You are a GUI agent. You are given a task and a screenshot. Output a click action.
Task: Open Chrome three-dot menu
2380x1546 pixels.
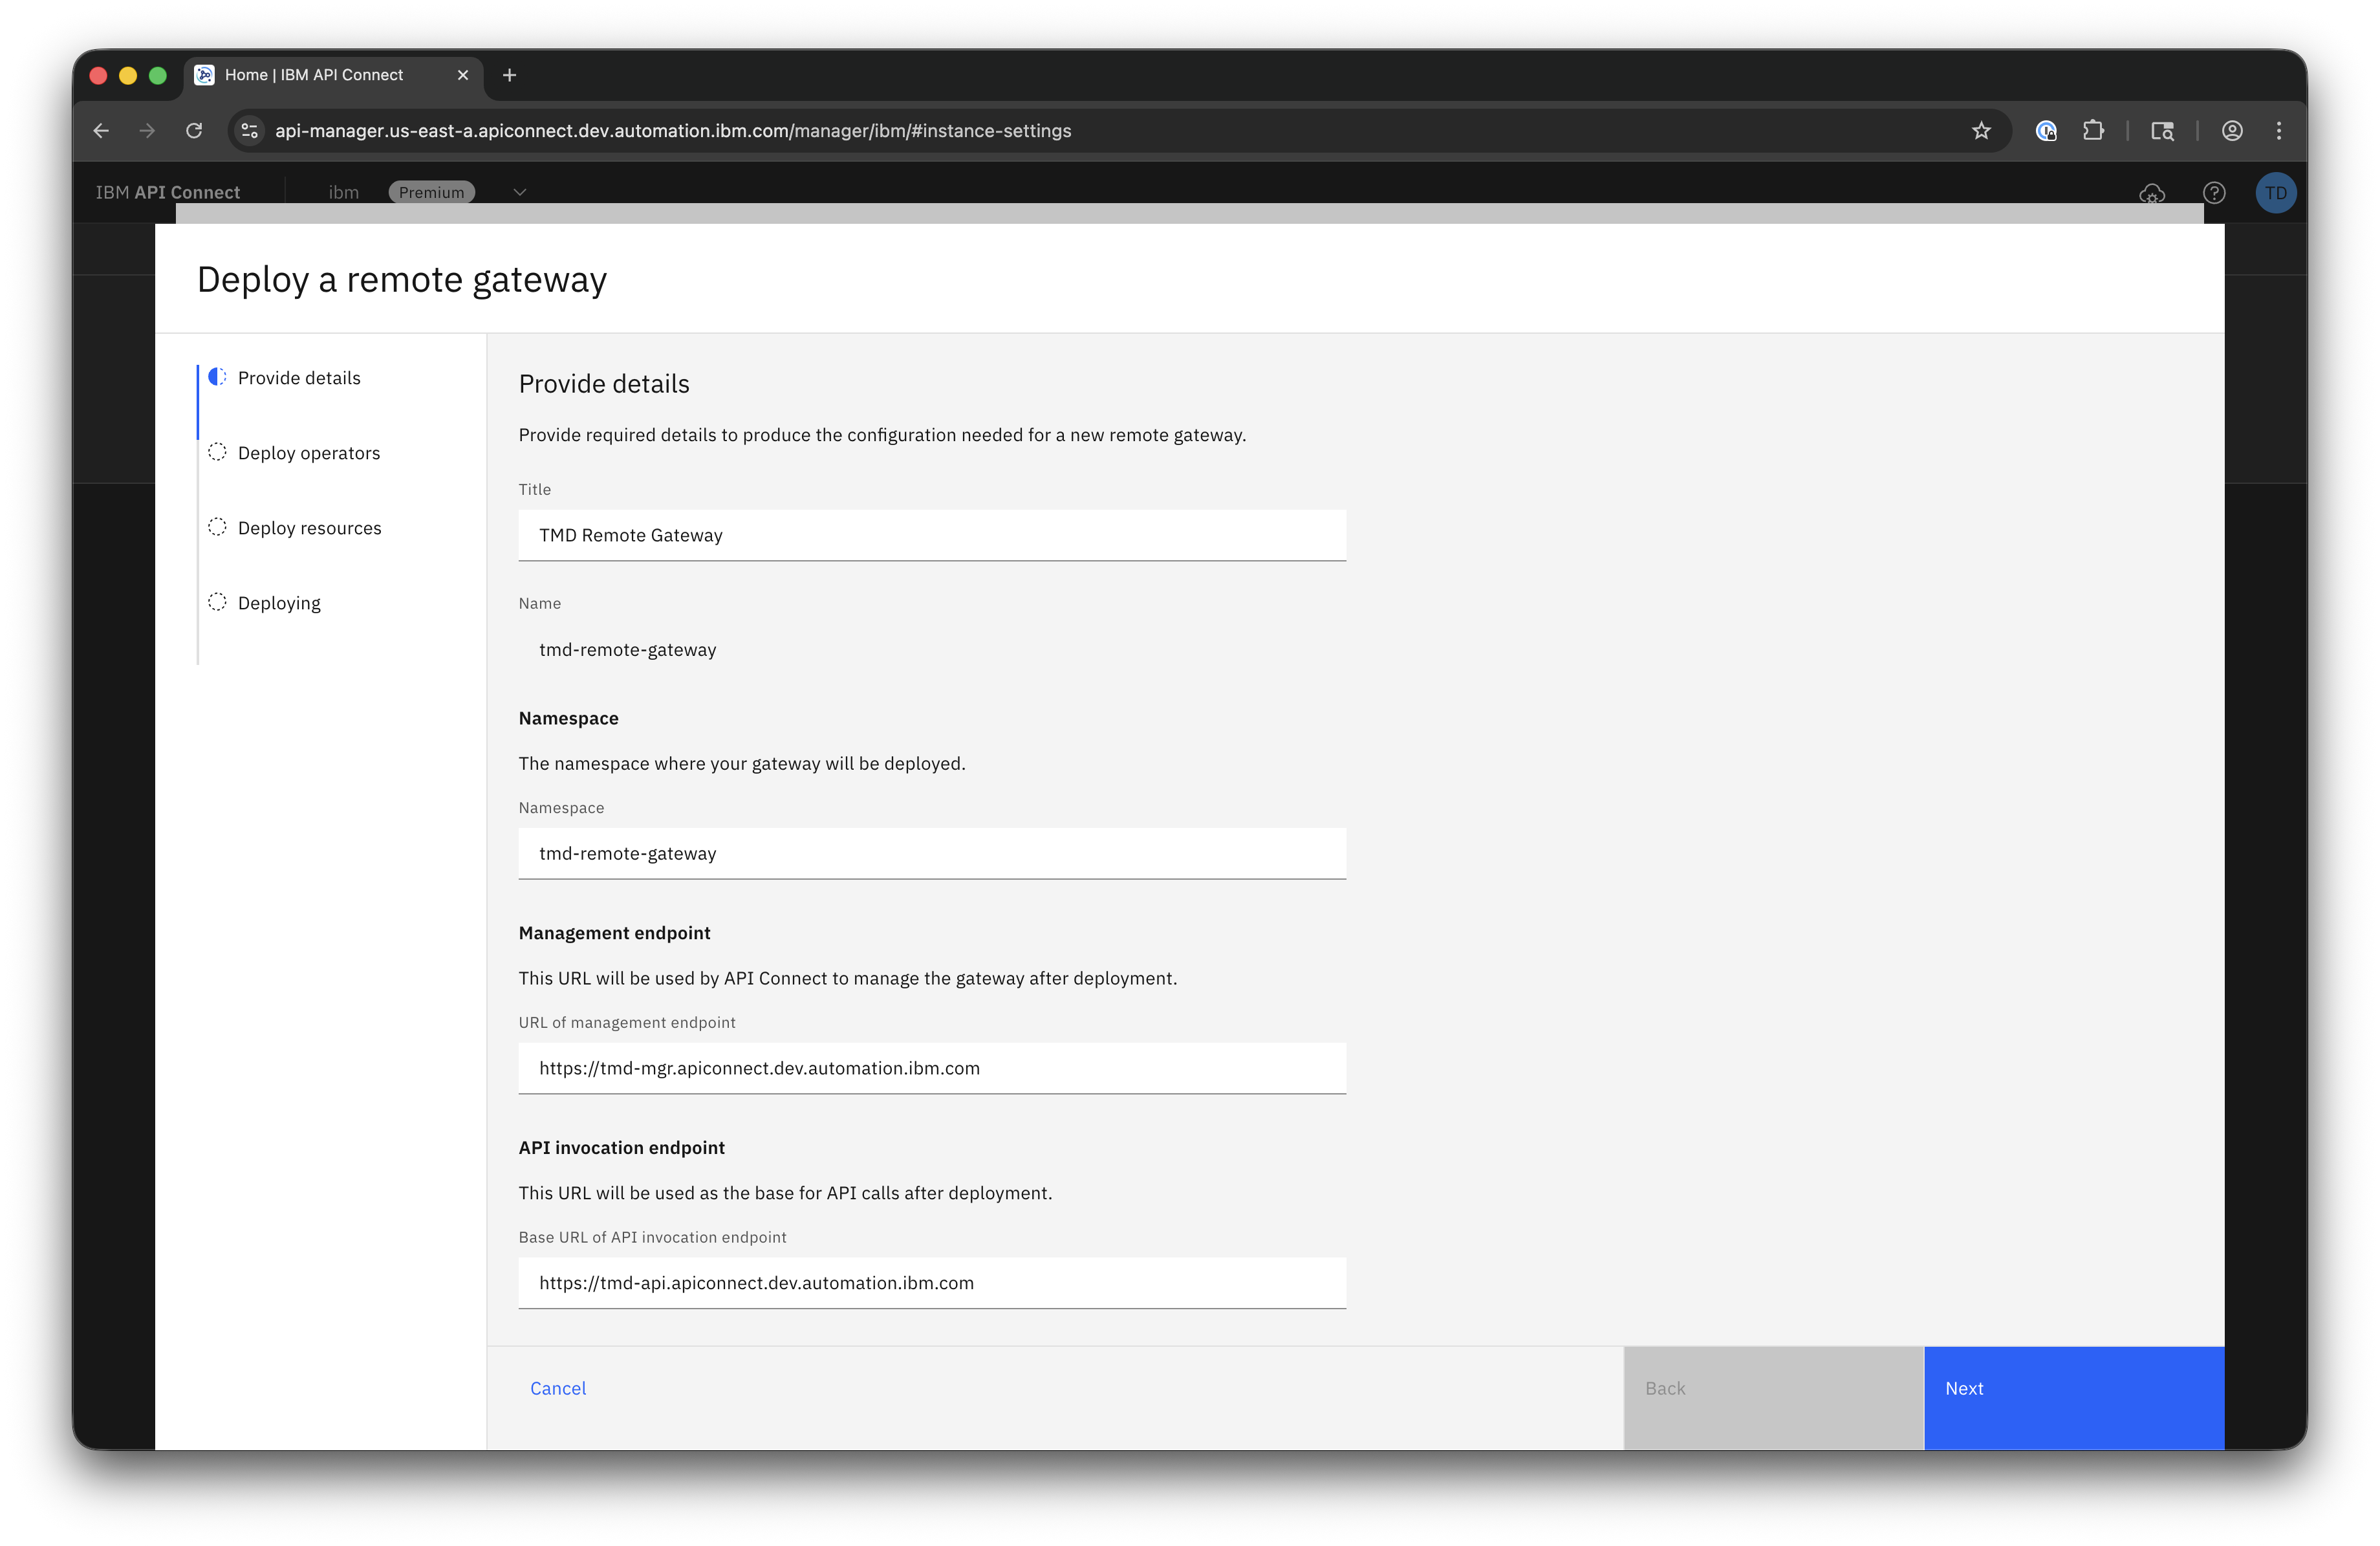[x=2279, y=131]
